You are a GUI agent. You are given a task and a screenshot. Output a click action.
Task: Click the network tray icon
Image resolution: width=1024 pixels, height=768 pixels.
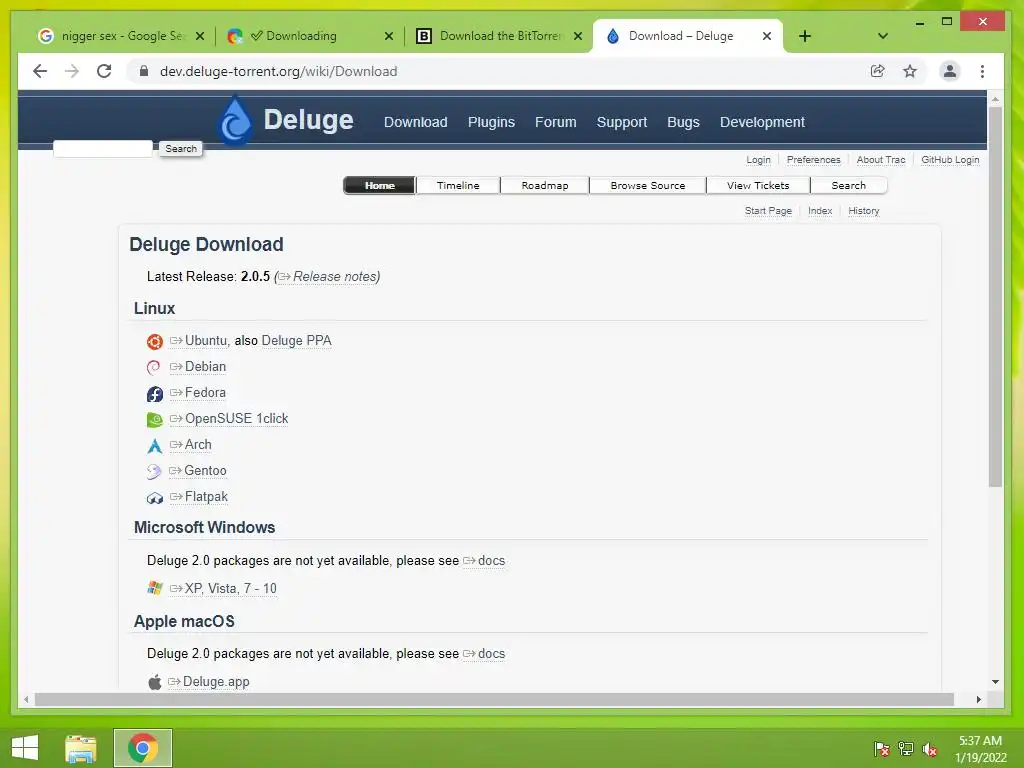pyautogui.click(x=906, y=749)
